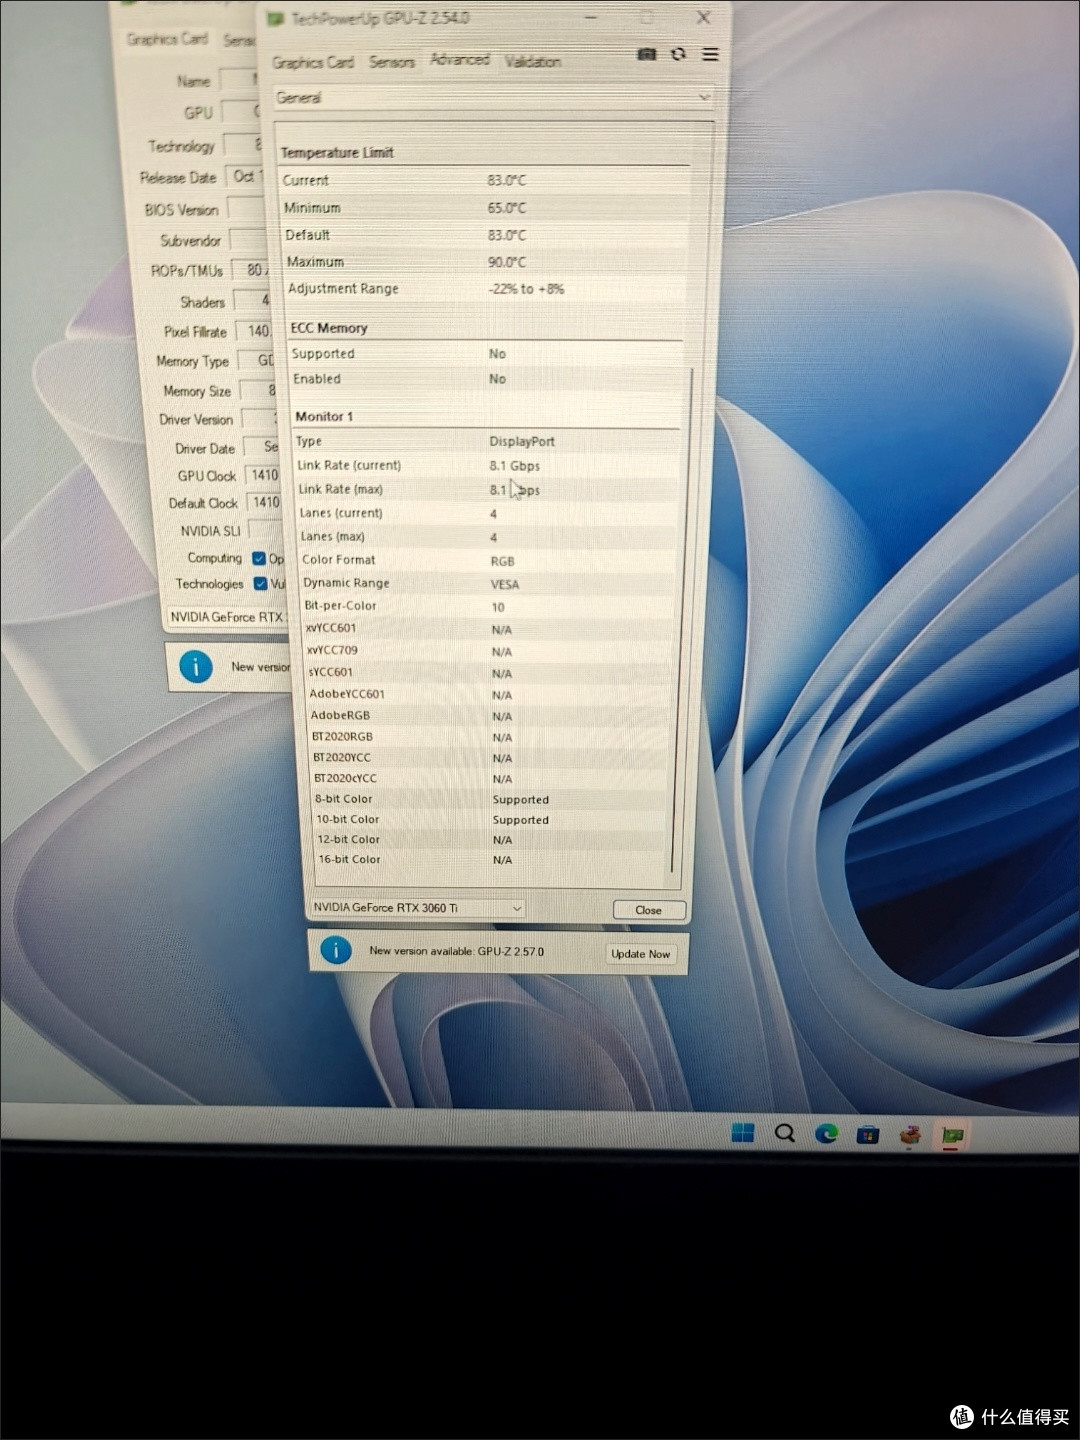Select the Maximum 90.0°C row
This screenshot has width=1080, height=1440.
tap(486, 262)
